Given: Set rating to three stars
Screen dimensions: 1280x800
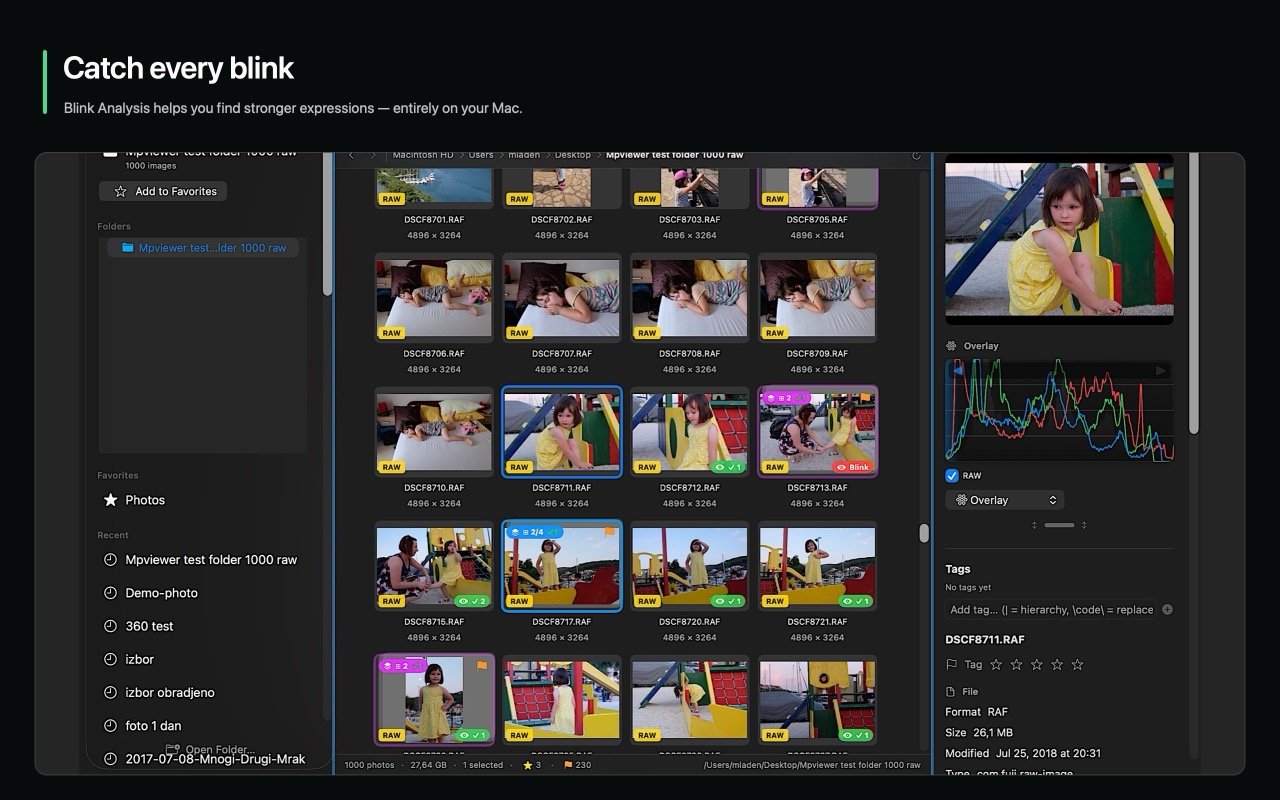Looking at the screenshot, I should pyautogui.click(x=1036, y=664).
